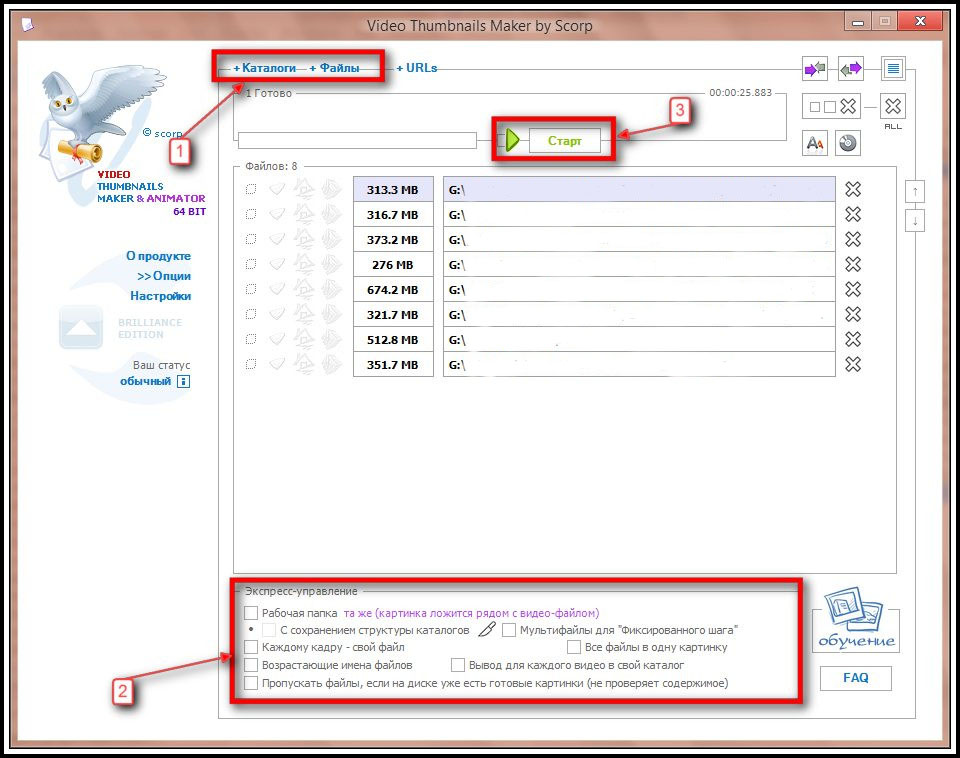Select the G:\ path of the 313.3 MB file
The width and height of the screenshot is (960, 758).
click(x=639, y=189)
